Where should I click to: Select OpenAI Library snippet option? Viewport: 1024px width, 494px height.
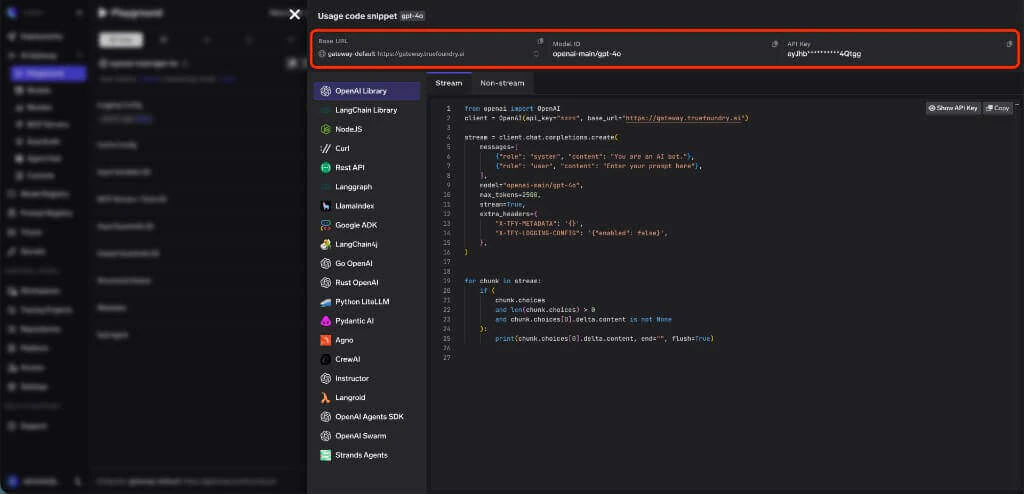point(367,91)
